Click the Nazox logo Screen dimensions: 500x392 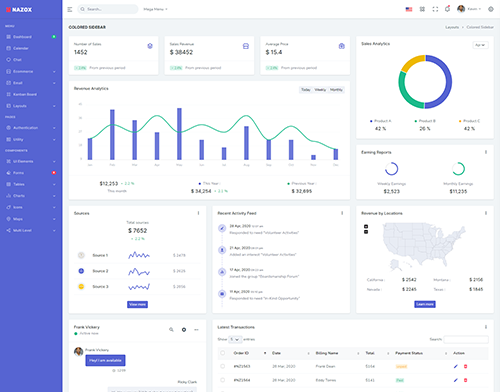19,10
